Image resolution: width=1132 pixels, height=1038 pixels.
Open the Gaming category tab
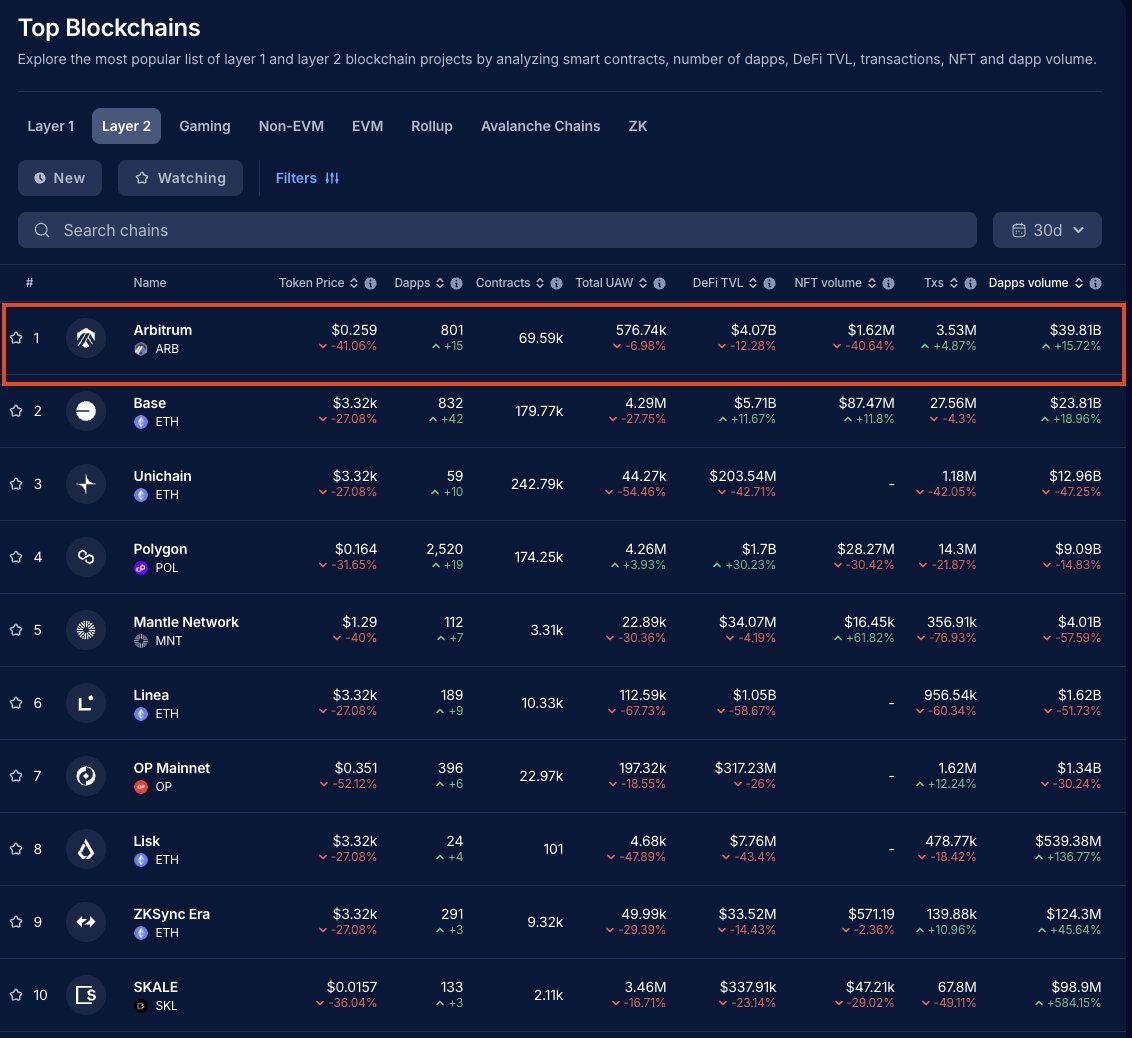(x=204, y=126)
